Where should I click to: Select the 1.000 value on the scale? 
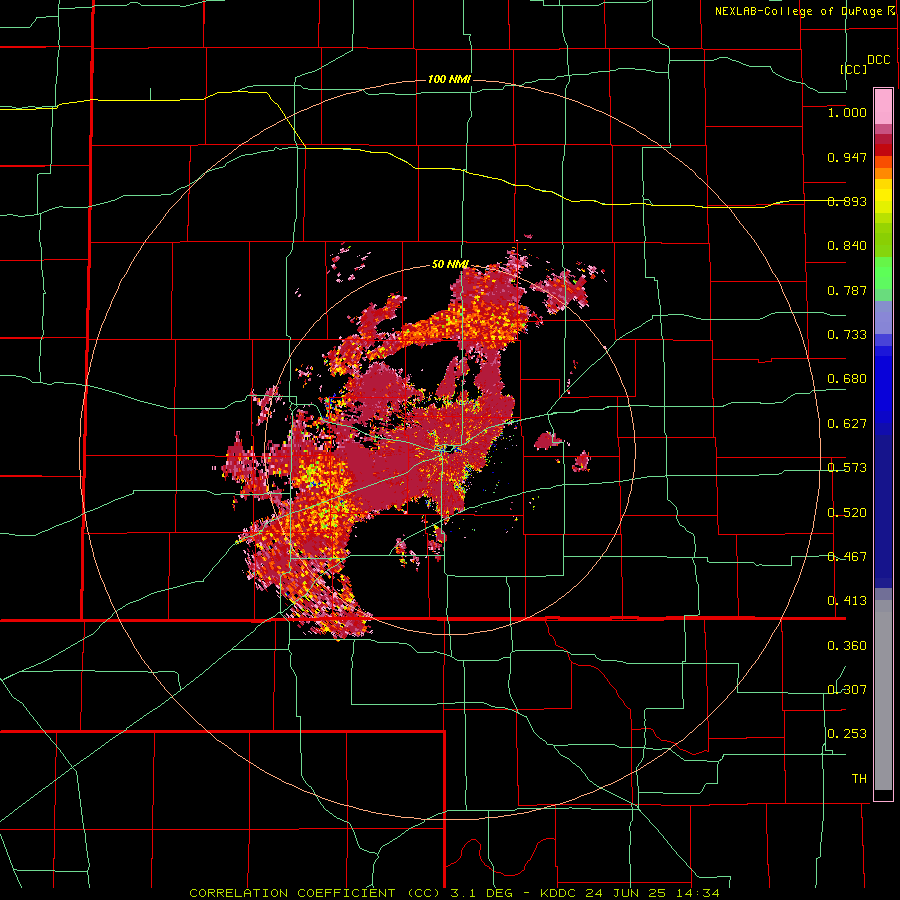[847, 112]
